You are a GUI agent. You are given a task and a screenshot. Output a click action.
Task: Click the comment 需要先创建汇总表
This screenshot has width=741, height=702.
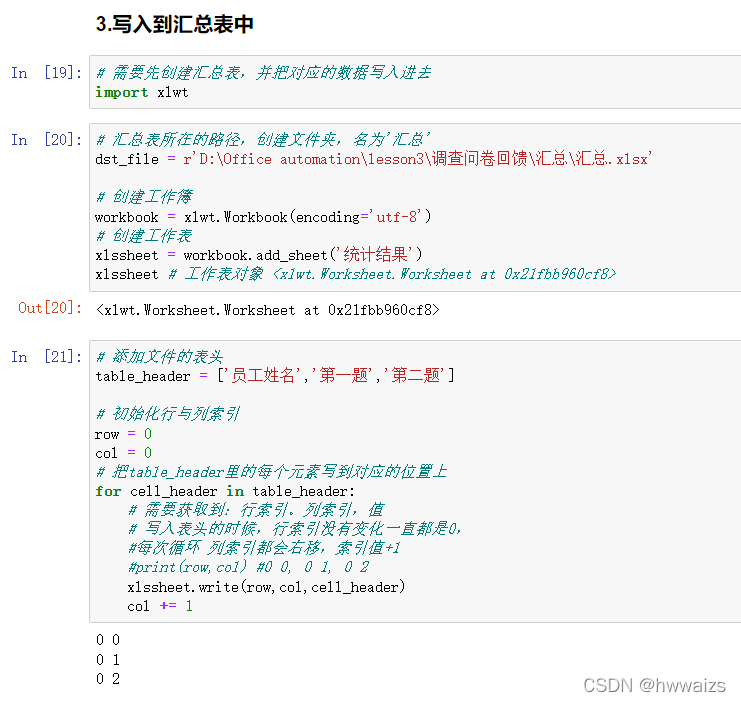(x=263, y=72)
